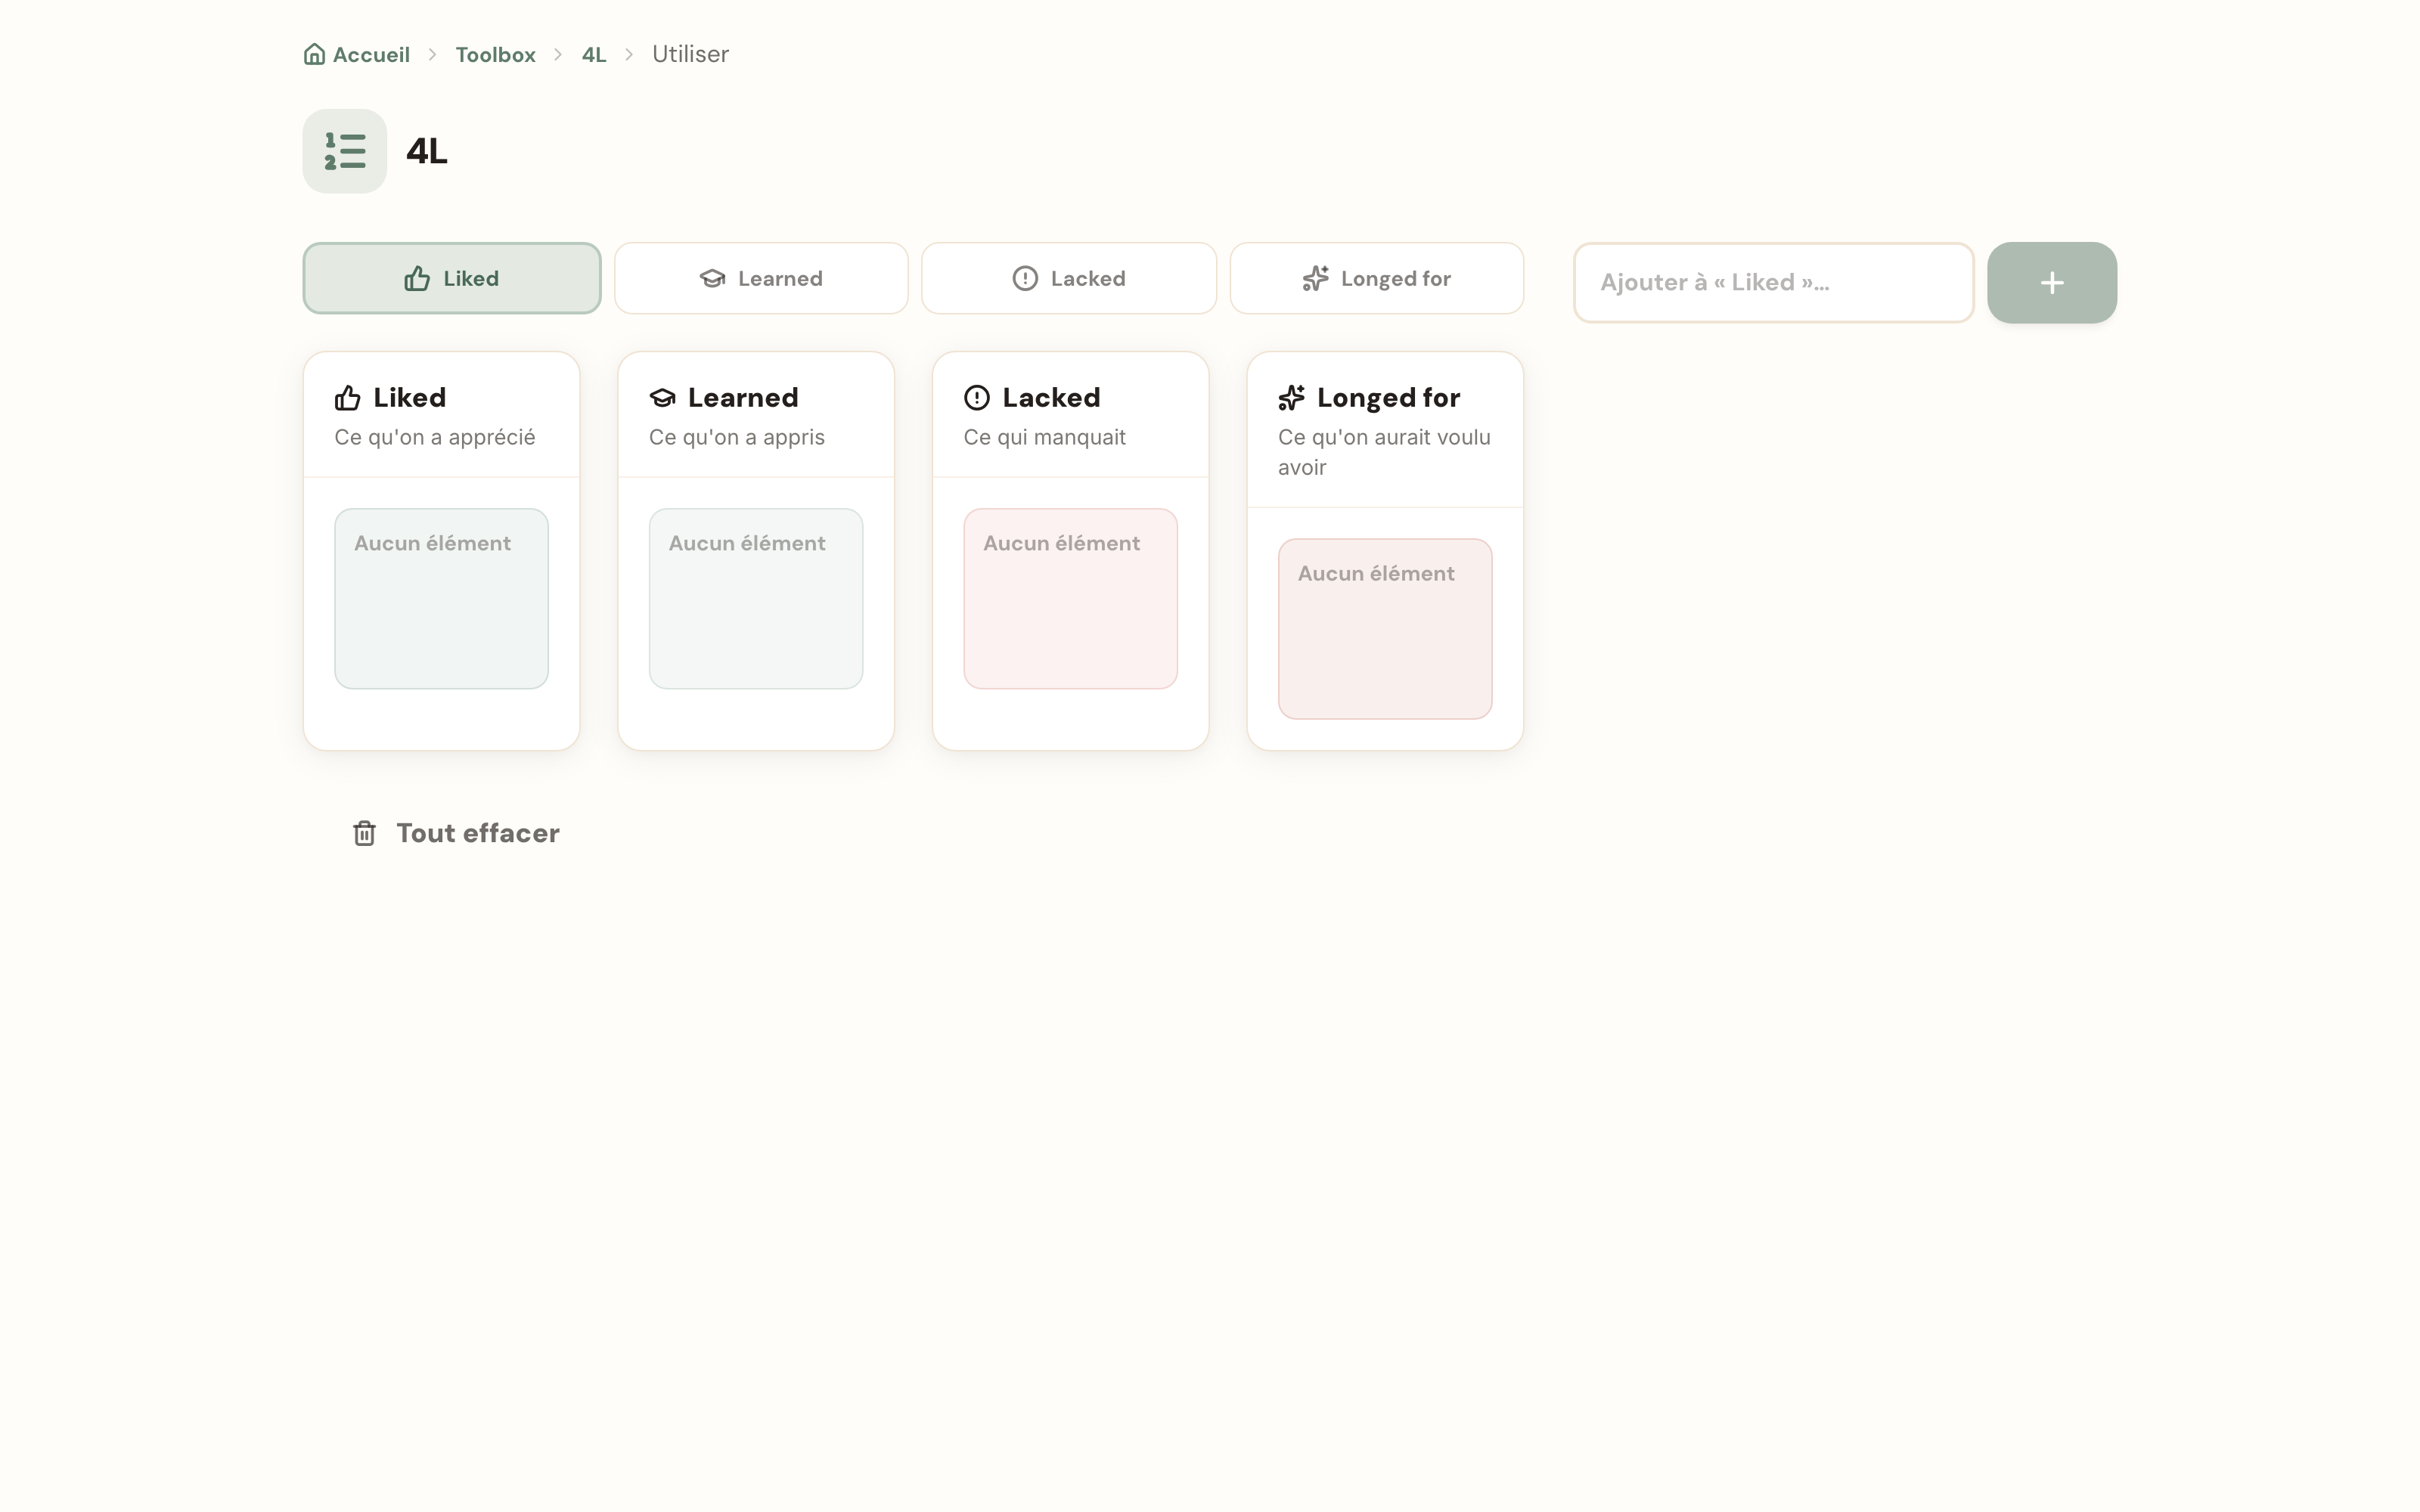
Task: Click the Longed for card heading text
Action: pyautogui.click(x=1388, y=398)
